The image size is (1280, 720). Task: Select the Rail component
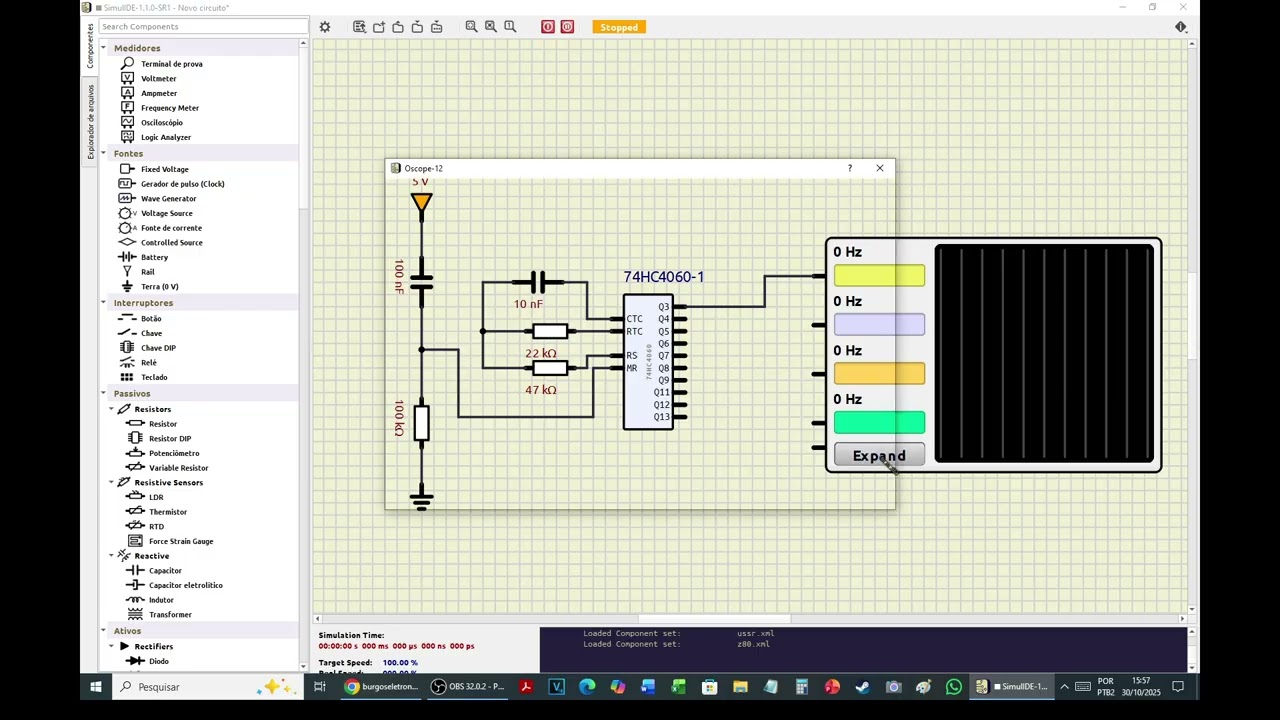(147, 272)
